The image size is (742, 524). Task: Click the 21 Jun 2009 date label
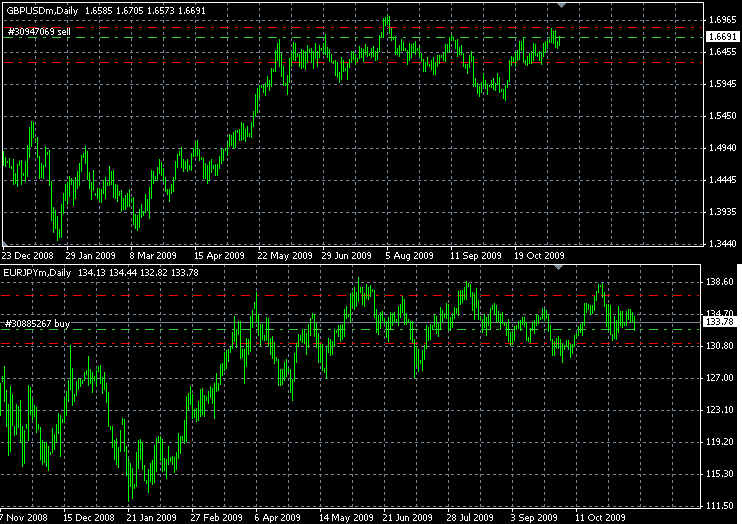click(408, 517)
